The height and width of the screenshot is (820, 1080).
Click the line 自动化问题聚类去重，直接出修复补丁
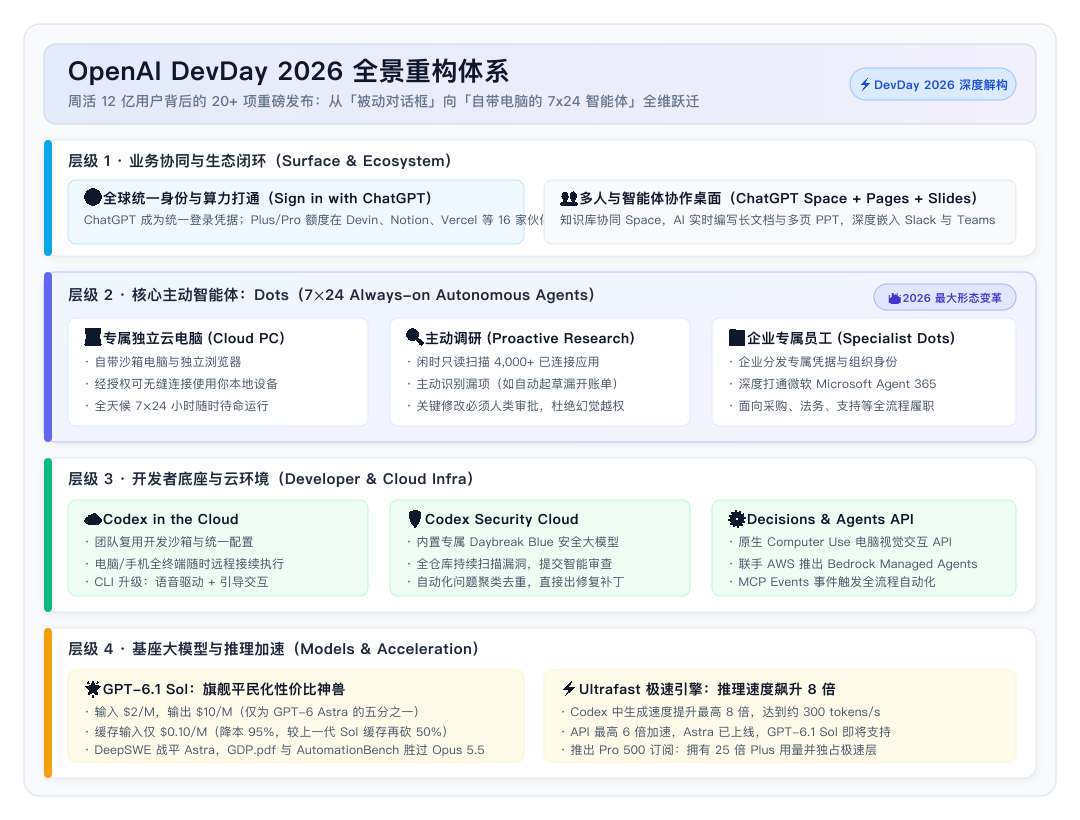pyautogui.click(x=515, y=582)
